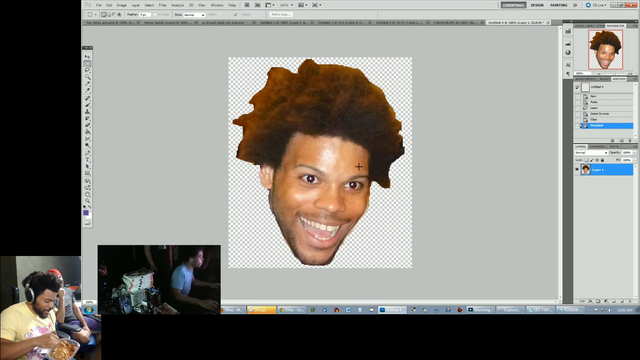Open foreground color swatch picker
The width and height of the screenshot is (640, 360).
click(x=86, y=213)
